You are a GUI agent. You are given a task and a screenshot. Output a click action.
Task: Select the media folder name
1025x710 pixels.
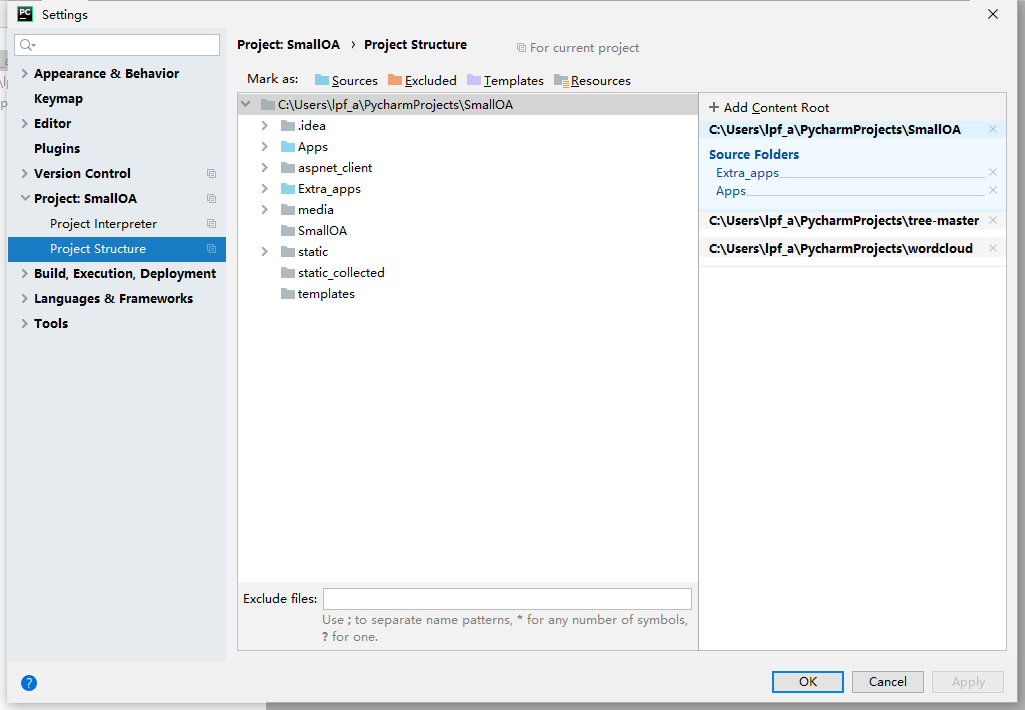coord(316,209)
